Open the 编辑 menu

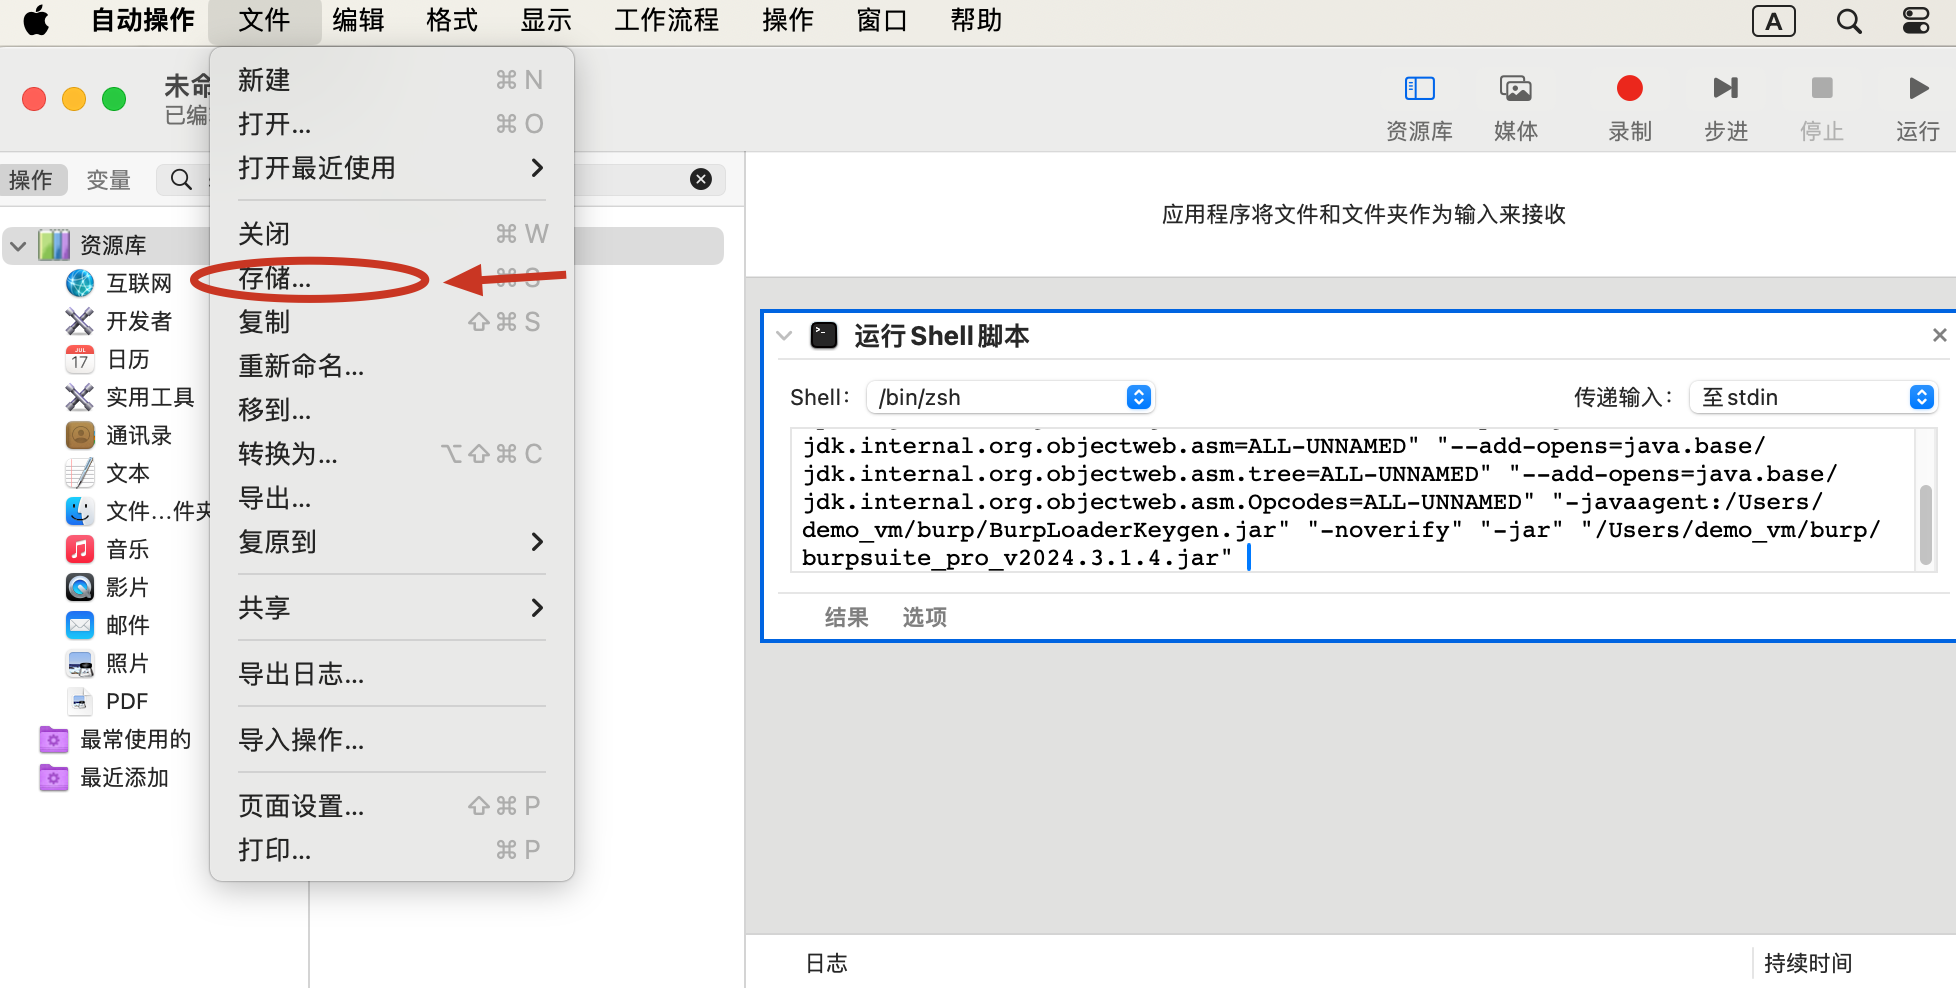pyautogui.click(x=358, y=21)
